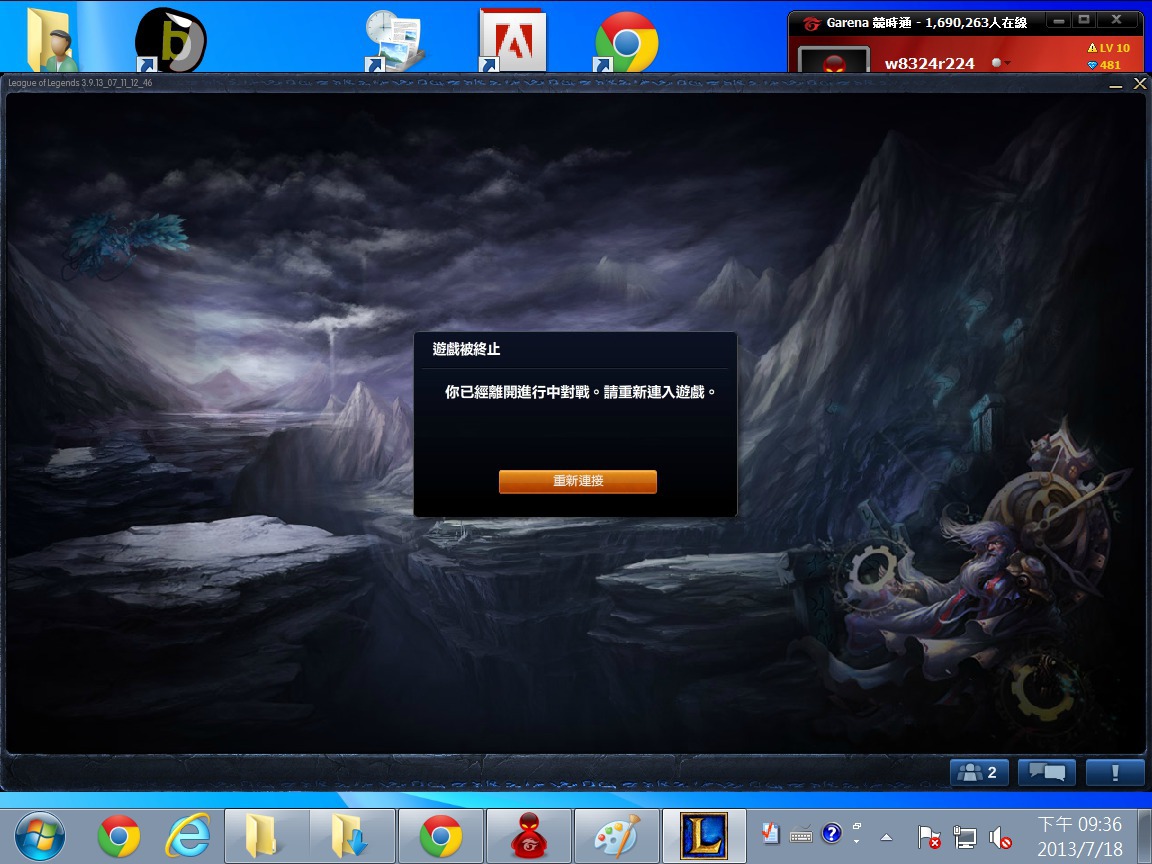The height and width of the screenshot is (864, 1152).
Task: Open the downloads folder with blue arrow
Action: click(351, 836)
